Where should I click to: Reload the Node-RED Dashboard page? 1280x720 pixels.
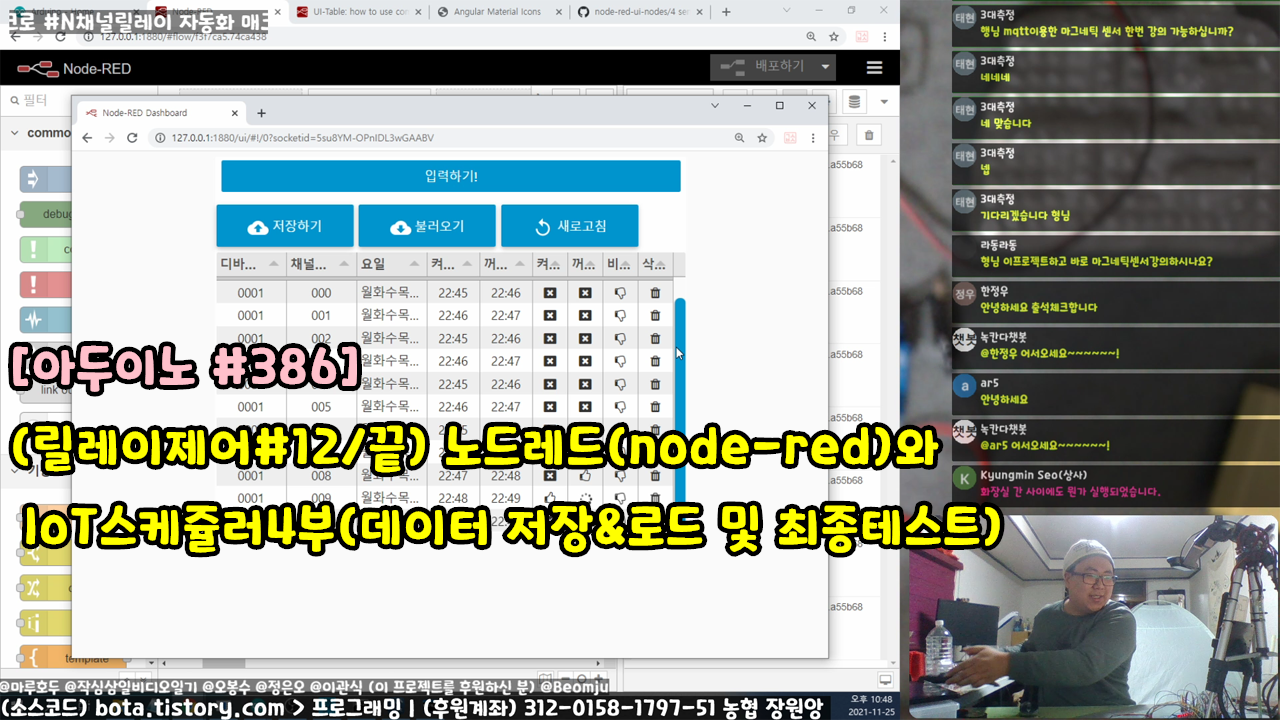pyautogui.click(x=132, y=138)
